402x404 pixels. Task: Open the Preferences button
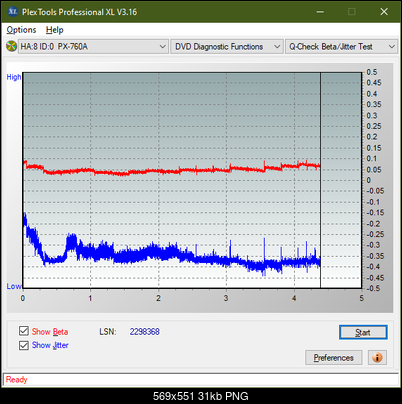point(333,358)
